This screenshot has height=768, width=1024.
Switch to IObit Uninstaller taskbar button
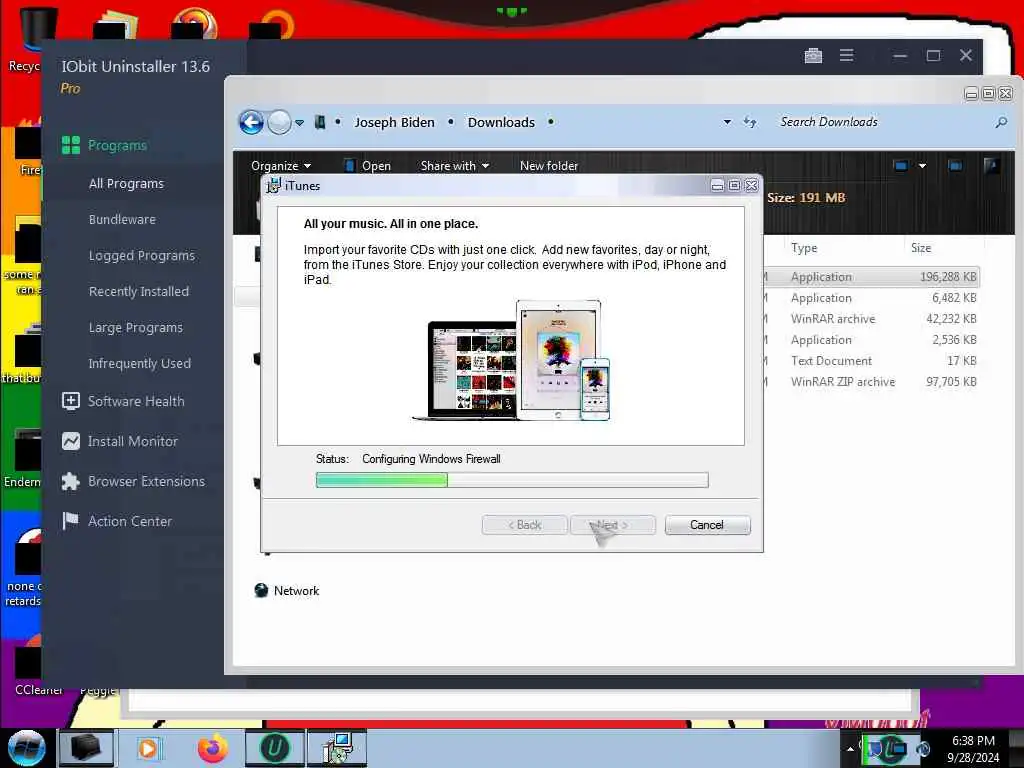tap(274, 748)
